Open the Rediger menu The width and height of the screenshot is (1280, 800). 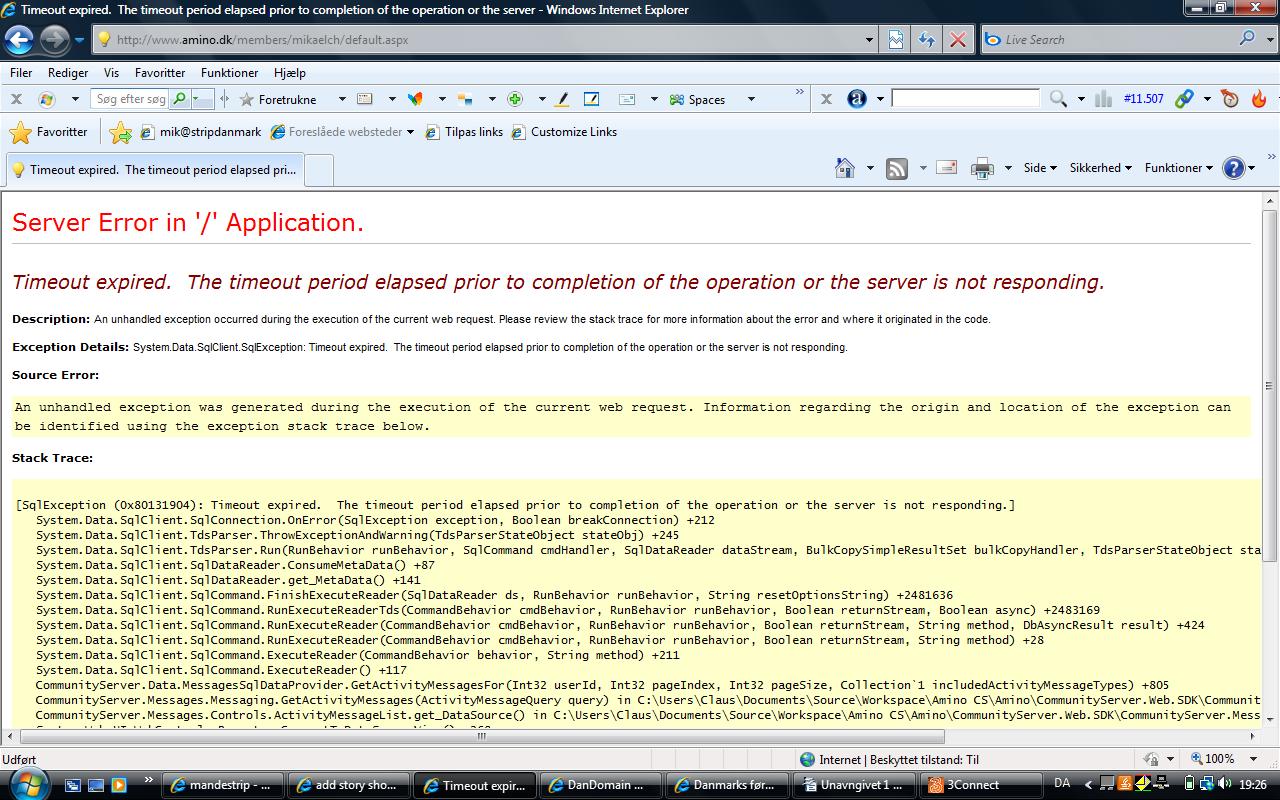pyautogui.click(x=68, y=73)
